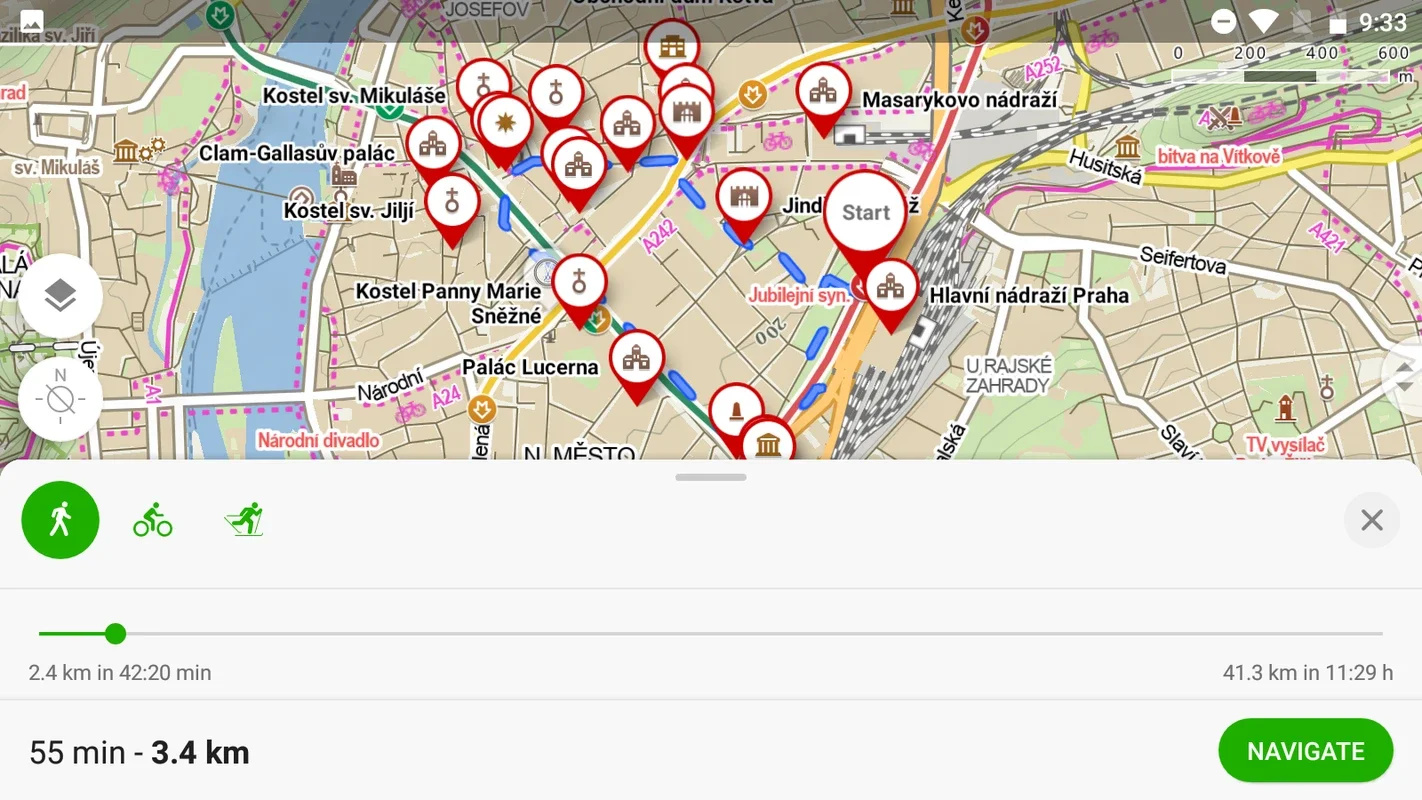This screenshot has width=1422, height=800.
Task: Tap the Husitská street label
Action: (1104, 166)
